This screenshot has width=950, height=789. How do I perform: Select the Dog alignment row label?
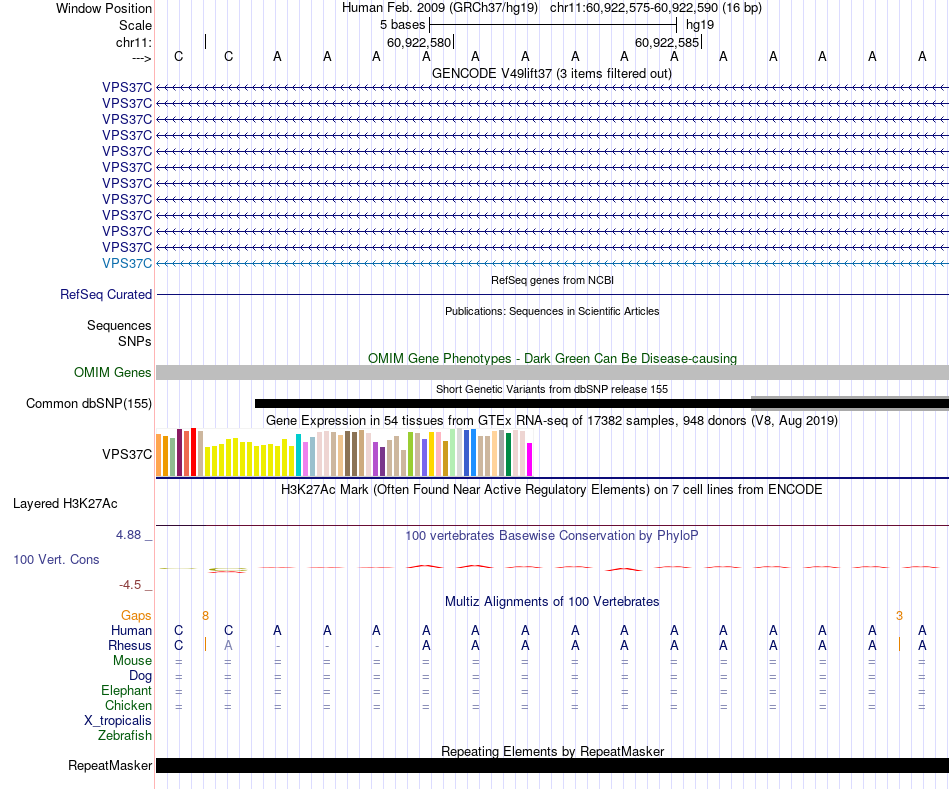(141, 676)
